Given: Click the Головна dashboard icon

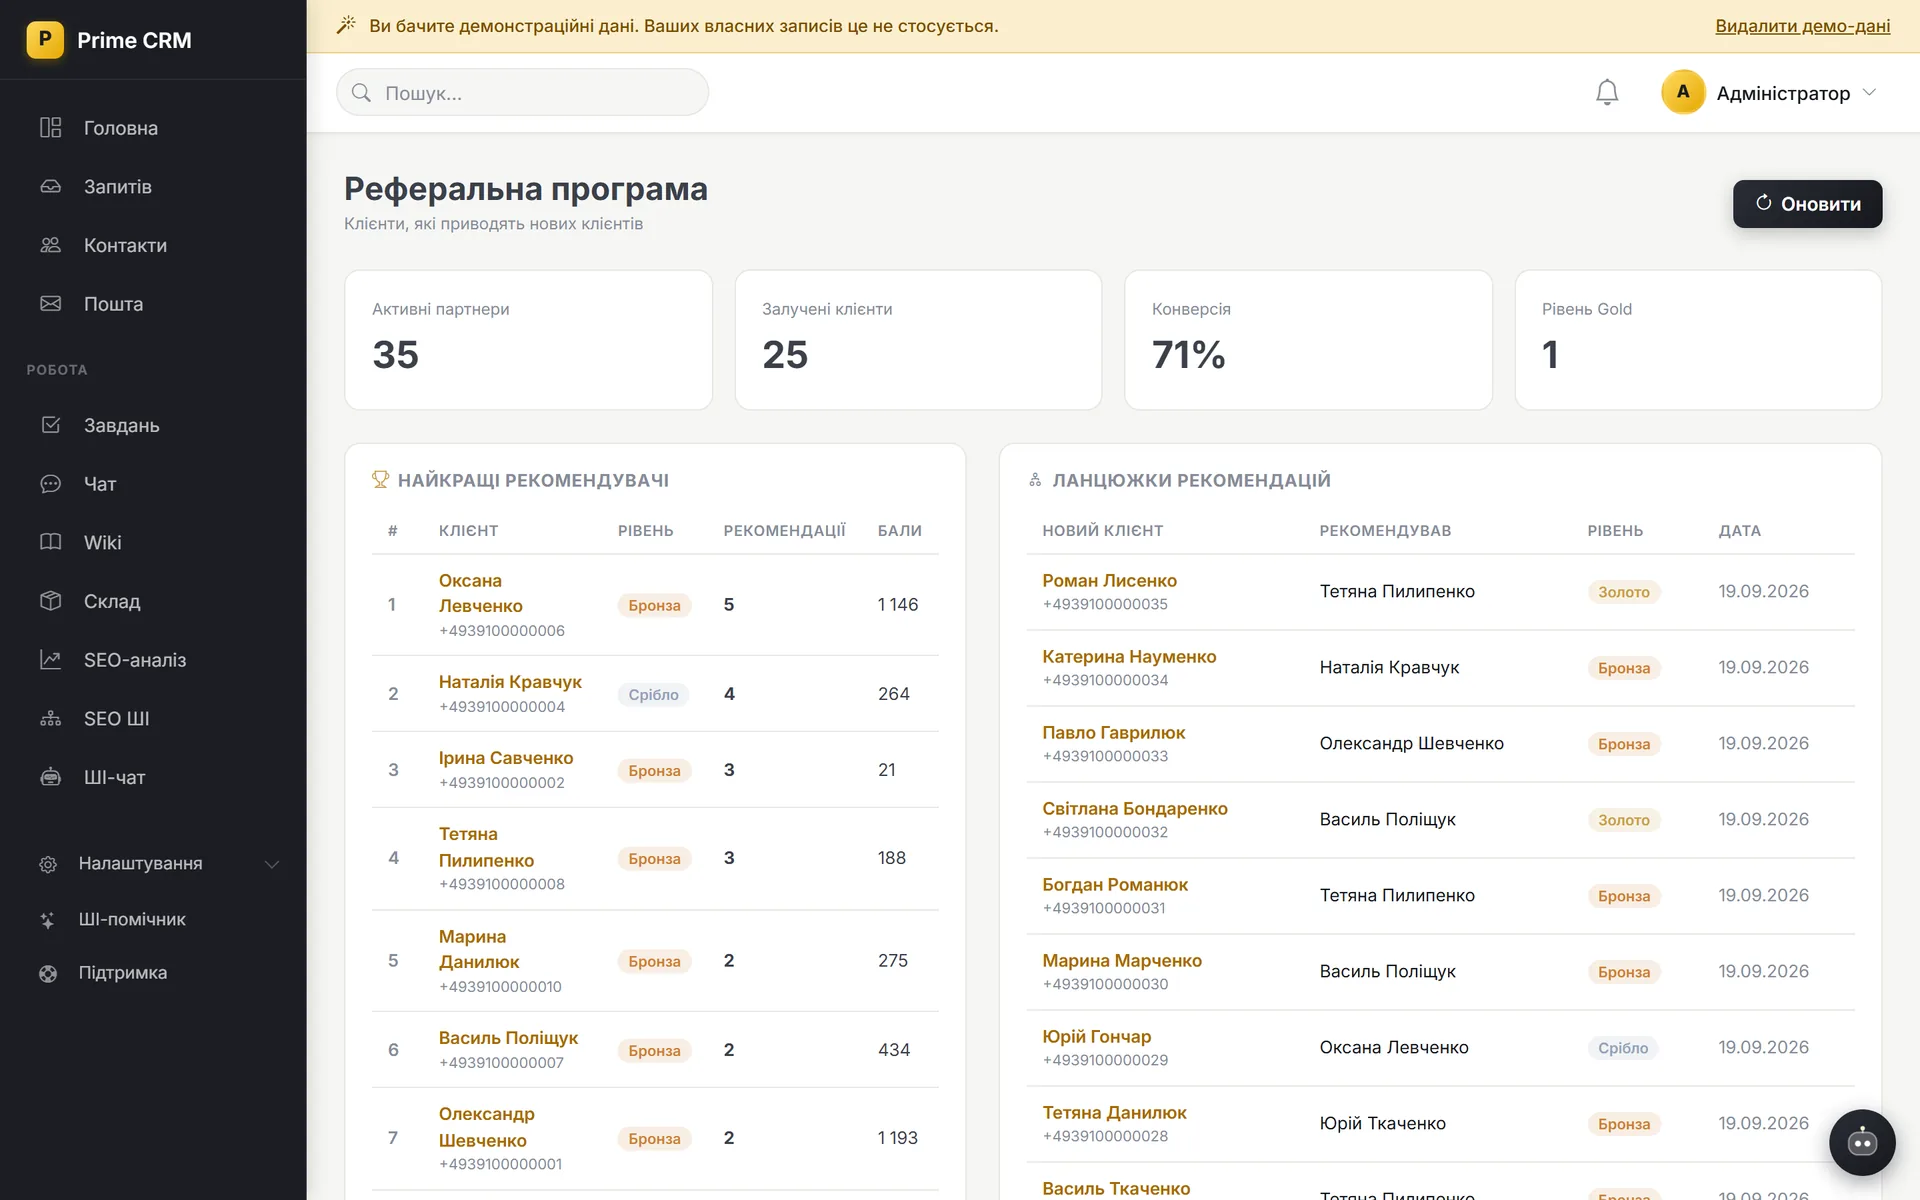Looking at the screenshot, I should pos(50,128).
